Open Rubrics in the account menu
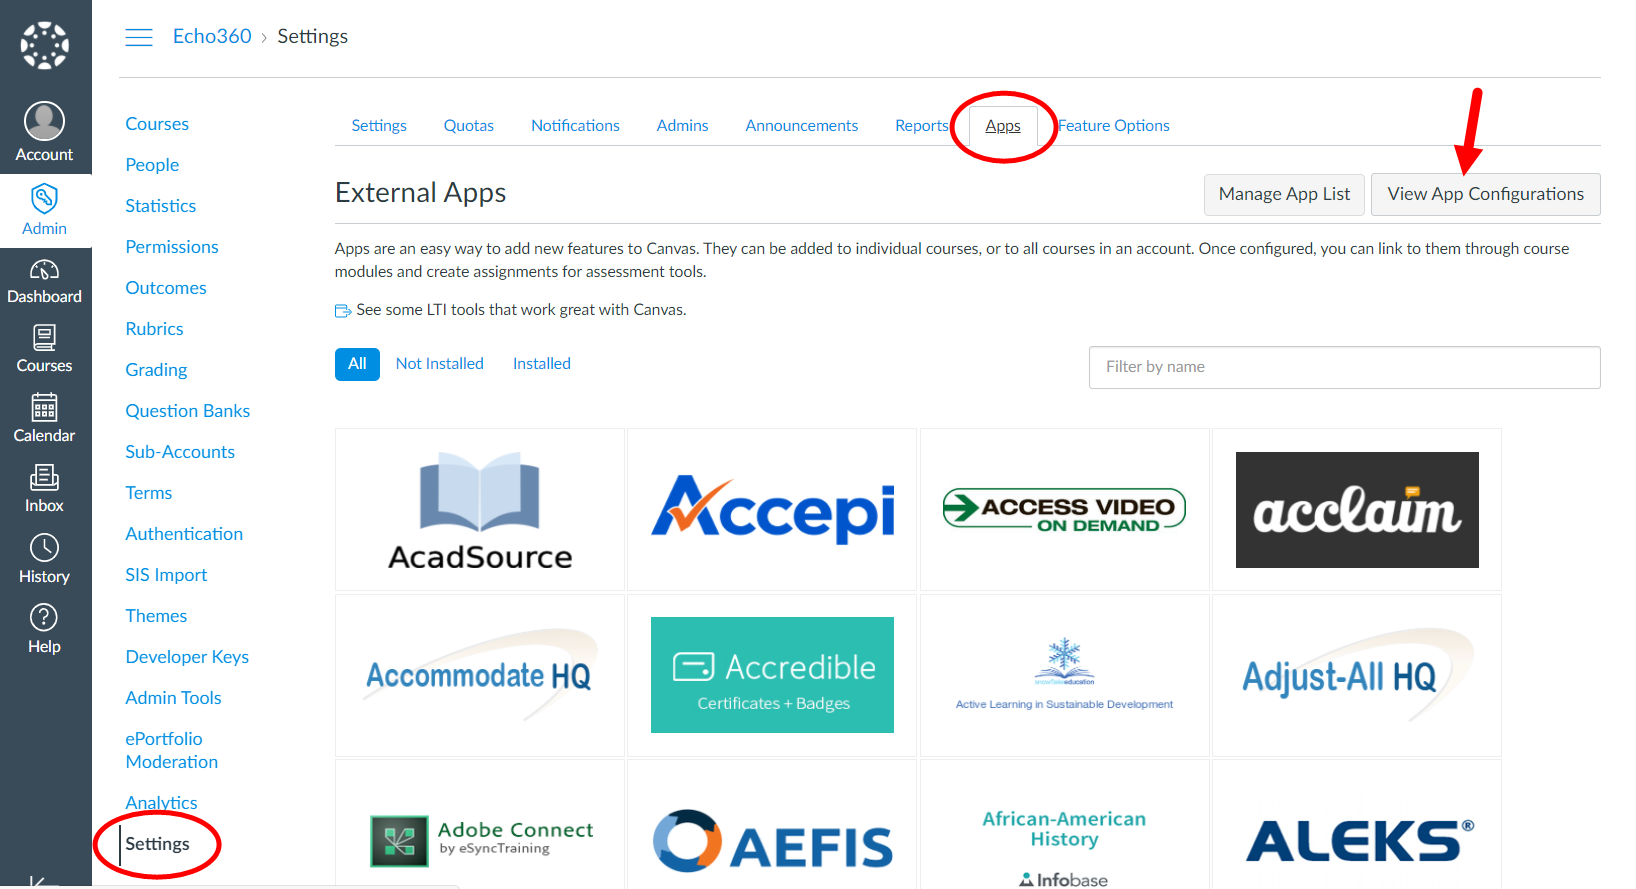1636x889 pixels. point(154,329)
